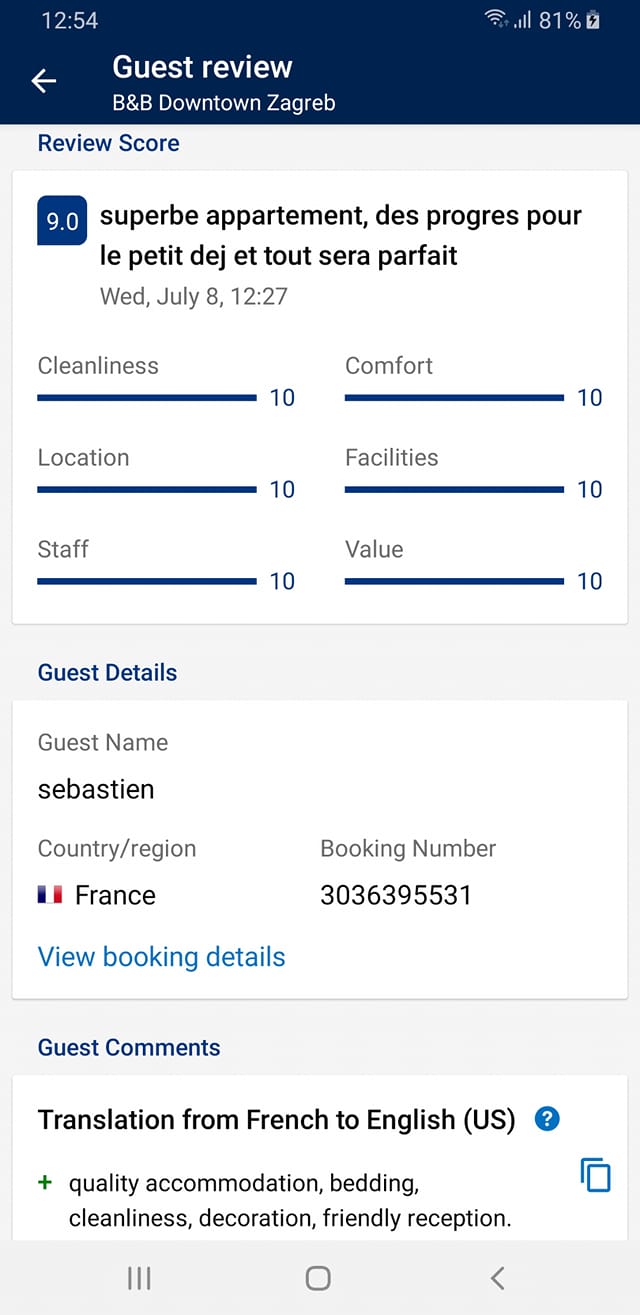Tap the Facilities score bar
The height and width of the screenshot is (1315, 640).
[x=454, y=490]
